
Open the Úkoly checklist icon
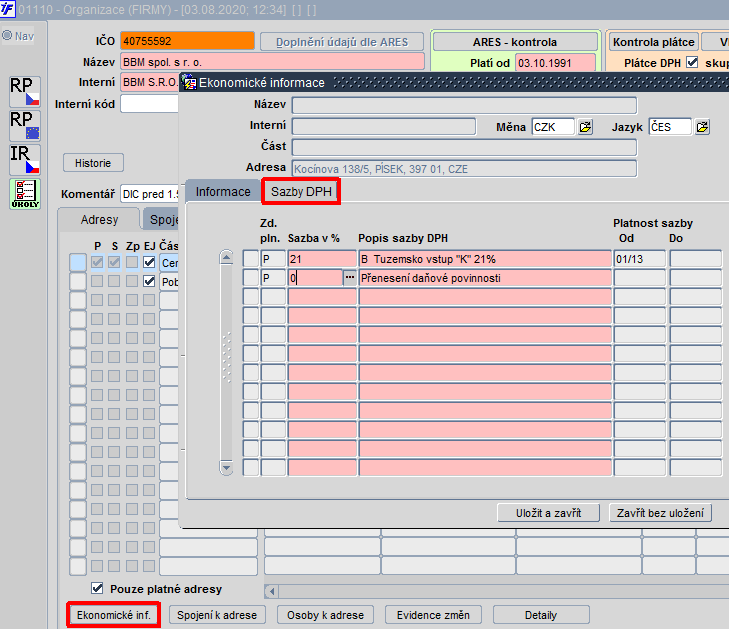click(25, 194)
